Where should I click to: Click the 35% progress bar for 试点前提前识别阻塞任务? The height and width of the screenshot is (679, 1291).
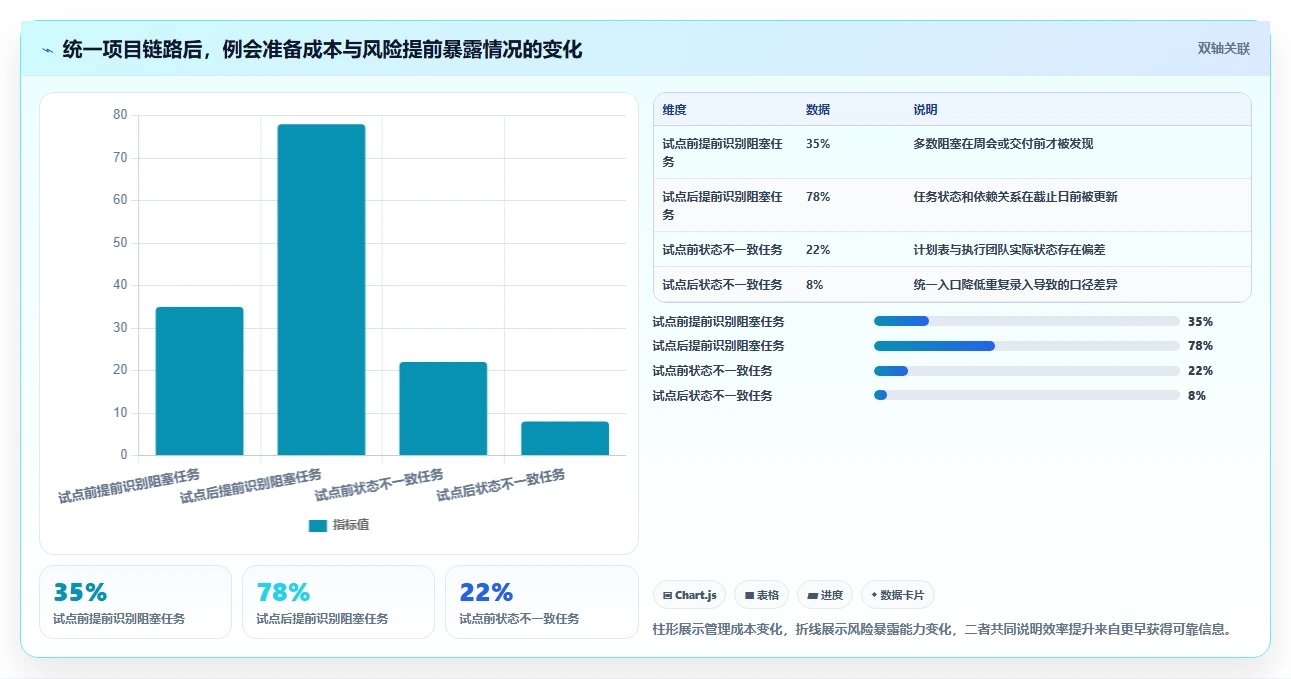click(1027, 321)
